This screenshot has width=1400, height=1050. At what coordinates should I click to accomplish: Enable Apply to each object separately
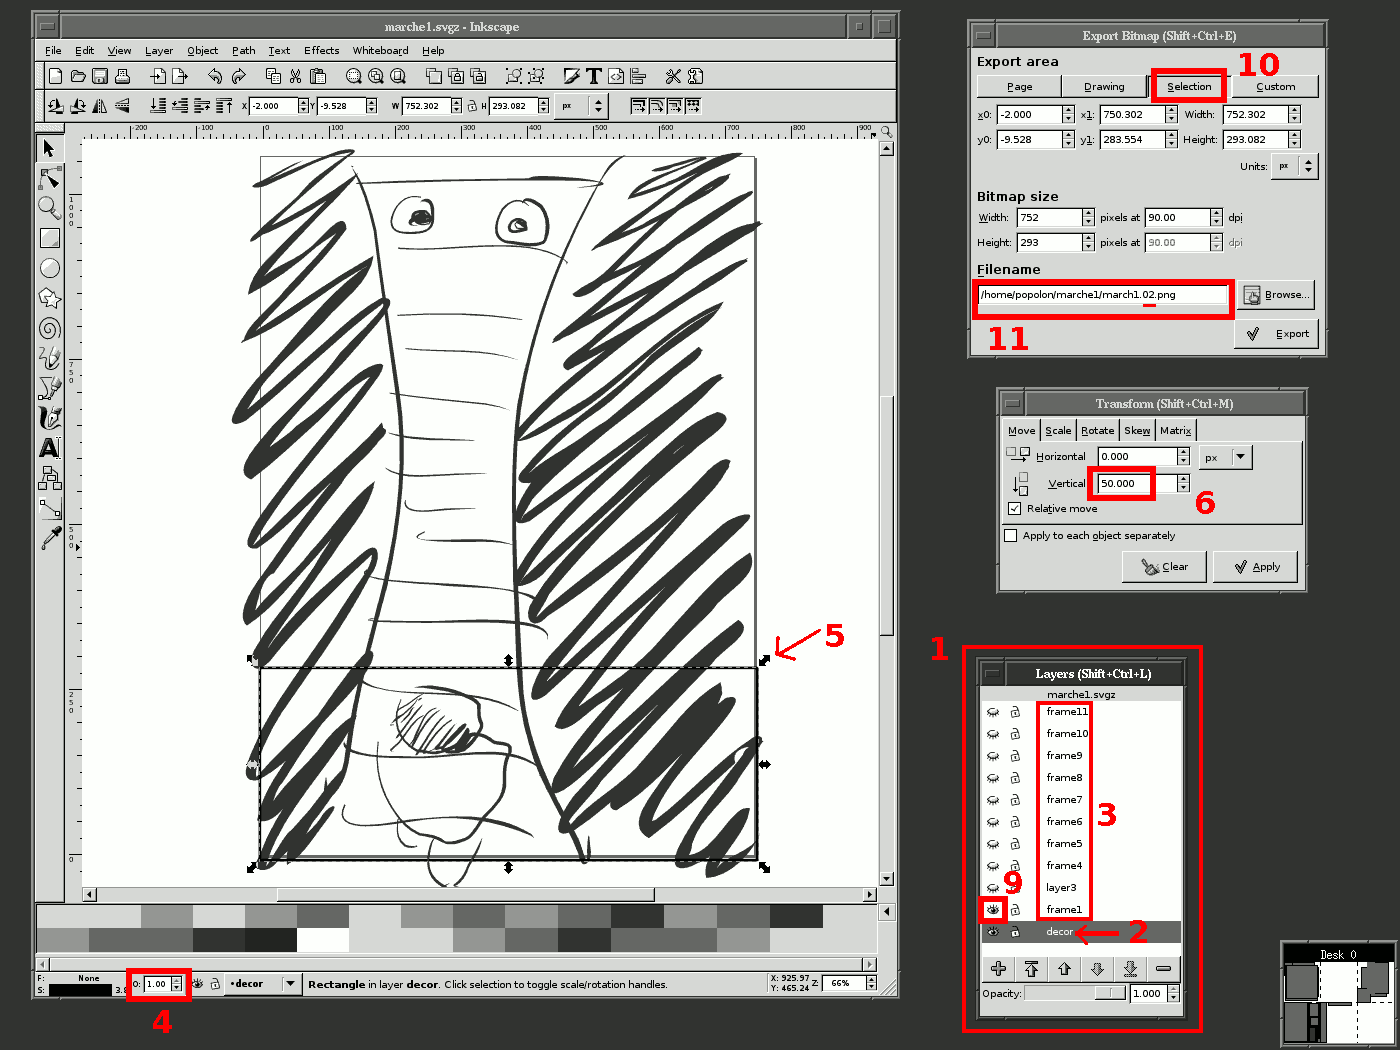(1010, 535)
